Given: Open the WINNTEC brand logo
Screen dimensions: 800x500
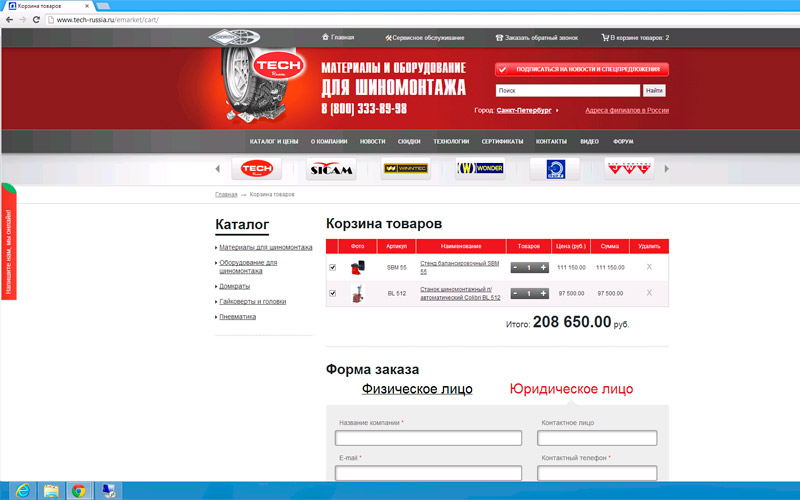Looking at the screenshot, I should click(x=405, y=169).
